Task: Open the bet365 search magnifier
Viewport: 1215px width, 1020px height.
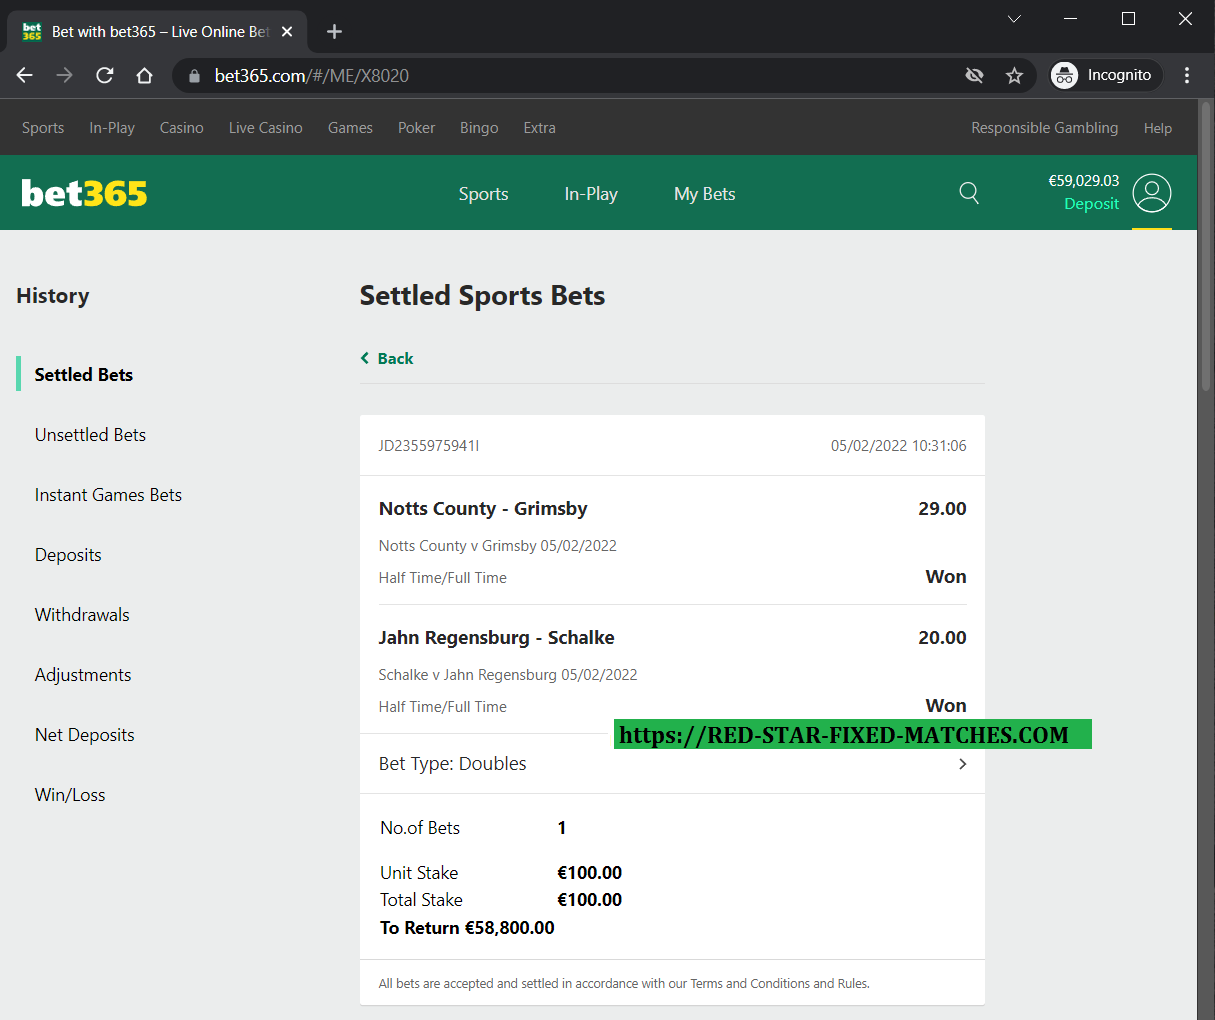Action: point(969,193)
